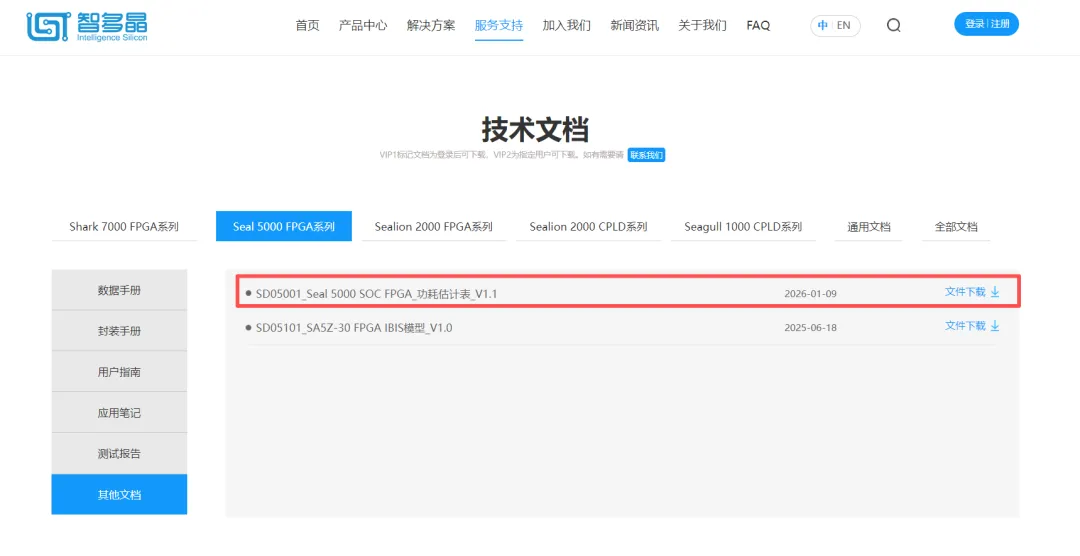Viewport: 1080px width, 556px height.
Task: Click 文件下载 link for 功耗估计表_V1.1
Action: 965,292
